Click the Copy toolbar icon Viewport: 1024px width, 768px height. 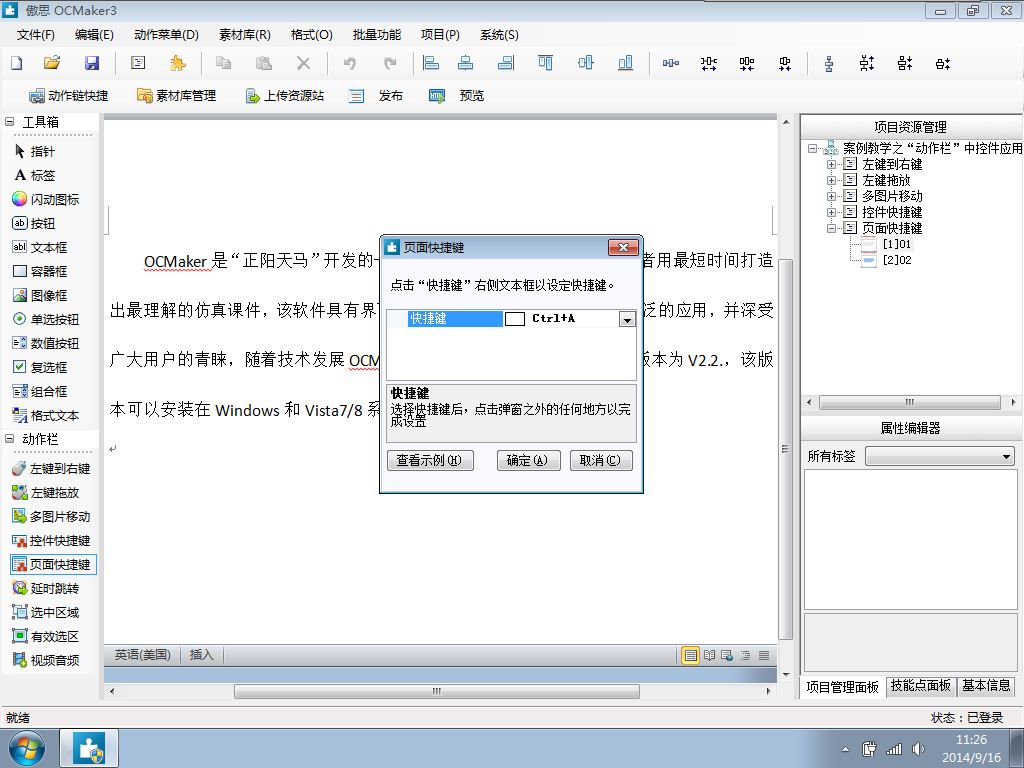[223, 63]
